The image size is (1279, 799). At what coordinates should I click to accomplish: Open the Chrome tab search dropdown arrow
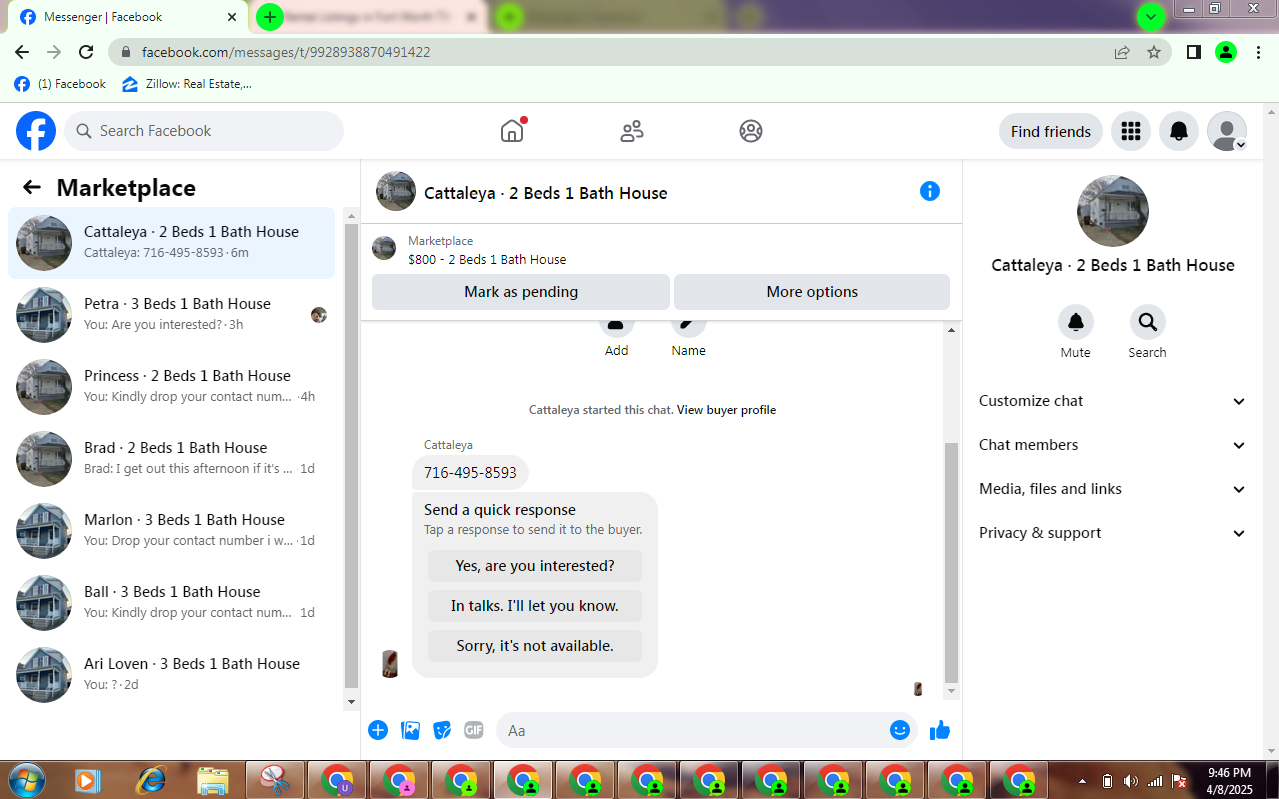pyautogui.click(x=1151, y=17)
